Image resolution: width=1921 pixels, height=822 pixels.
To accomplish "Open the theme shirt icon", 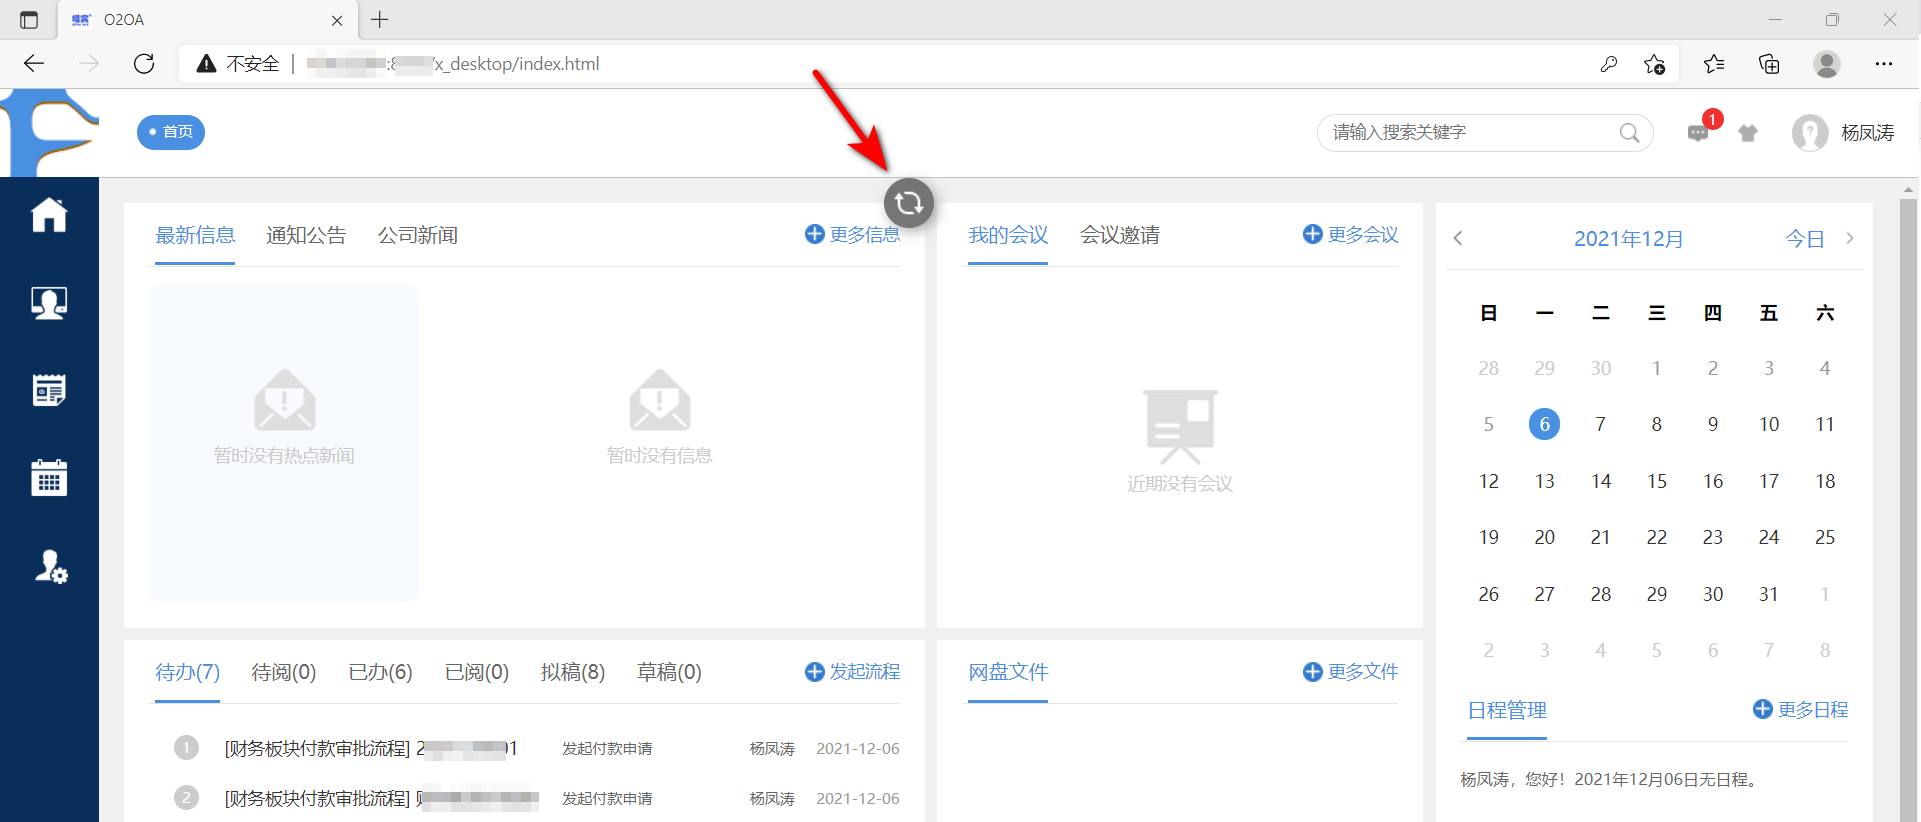I will 1748,133.
